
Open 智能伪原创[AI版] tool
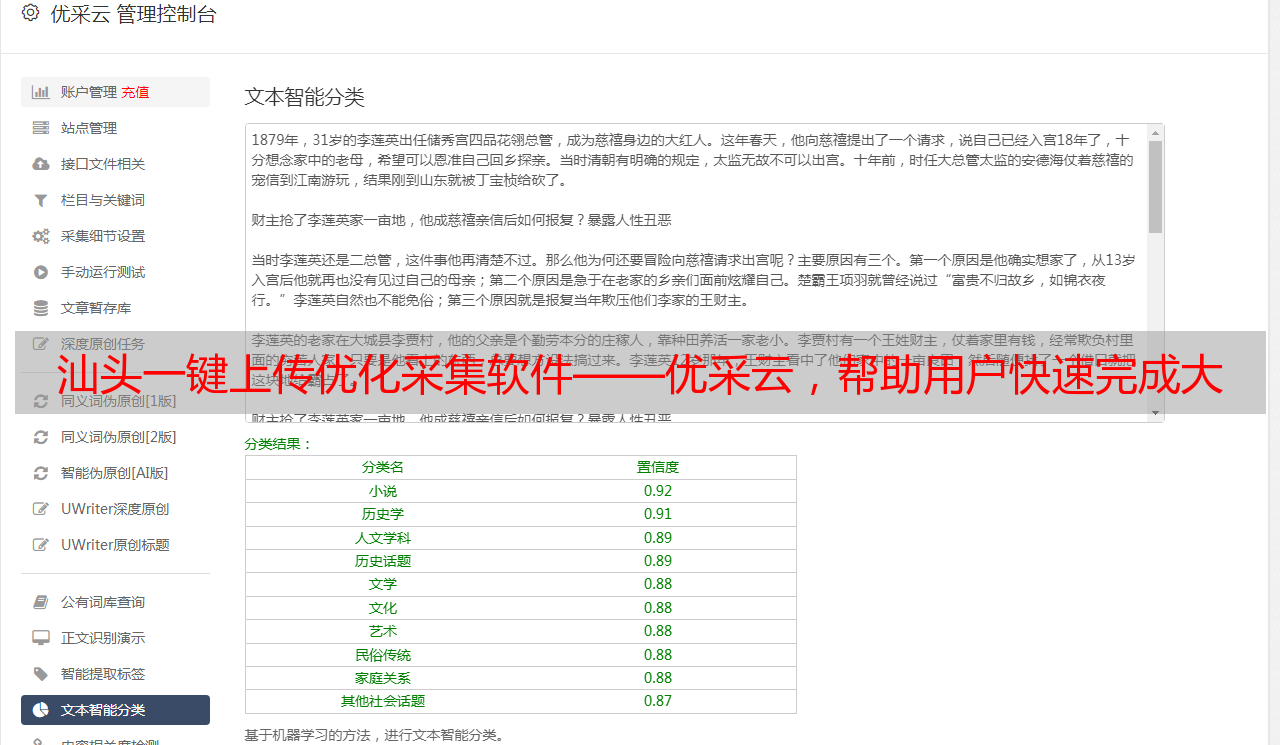pos(115,473)
